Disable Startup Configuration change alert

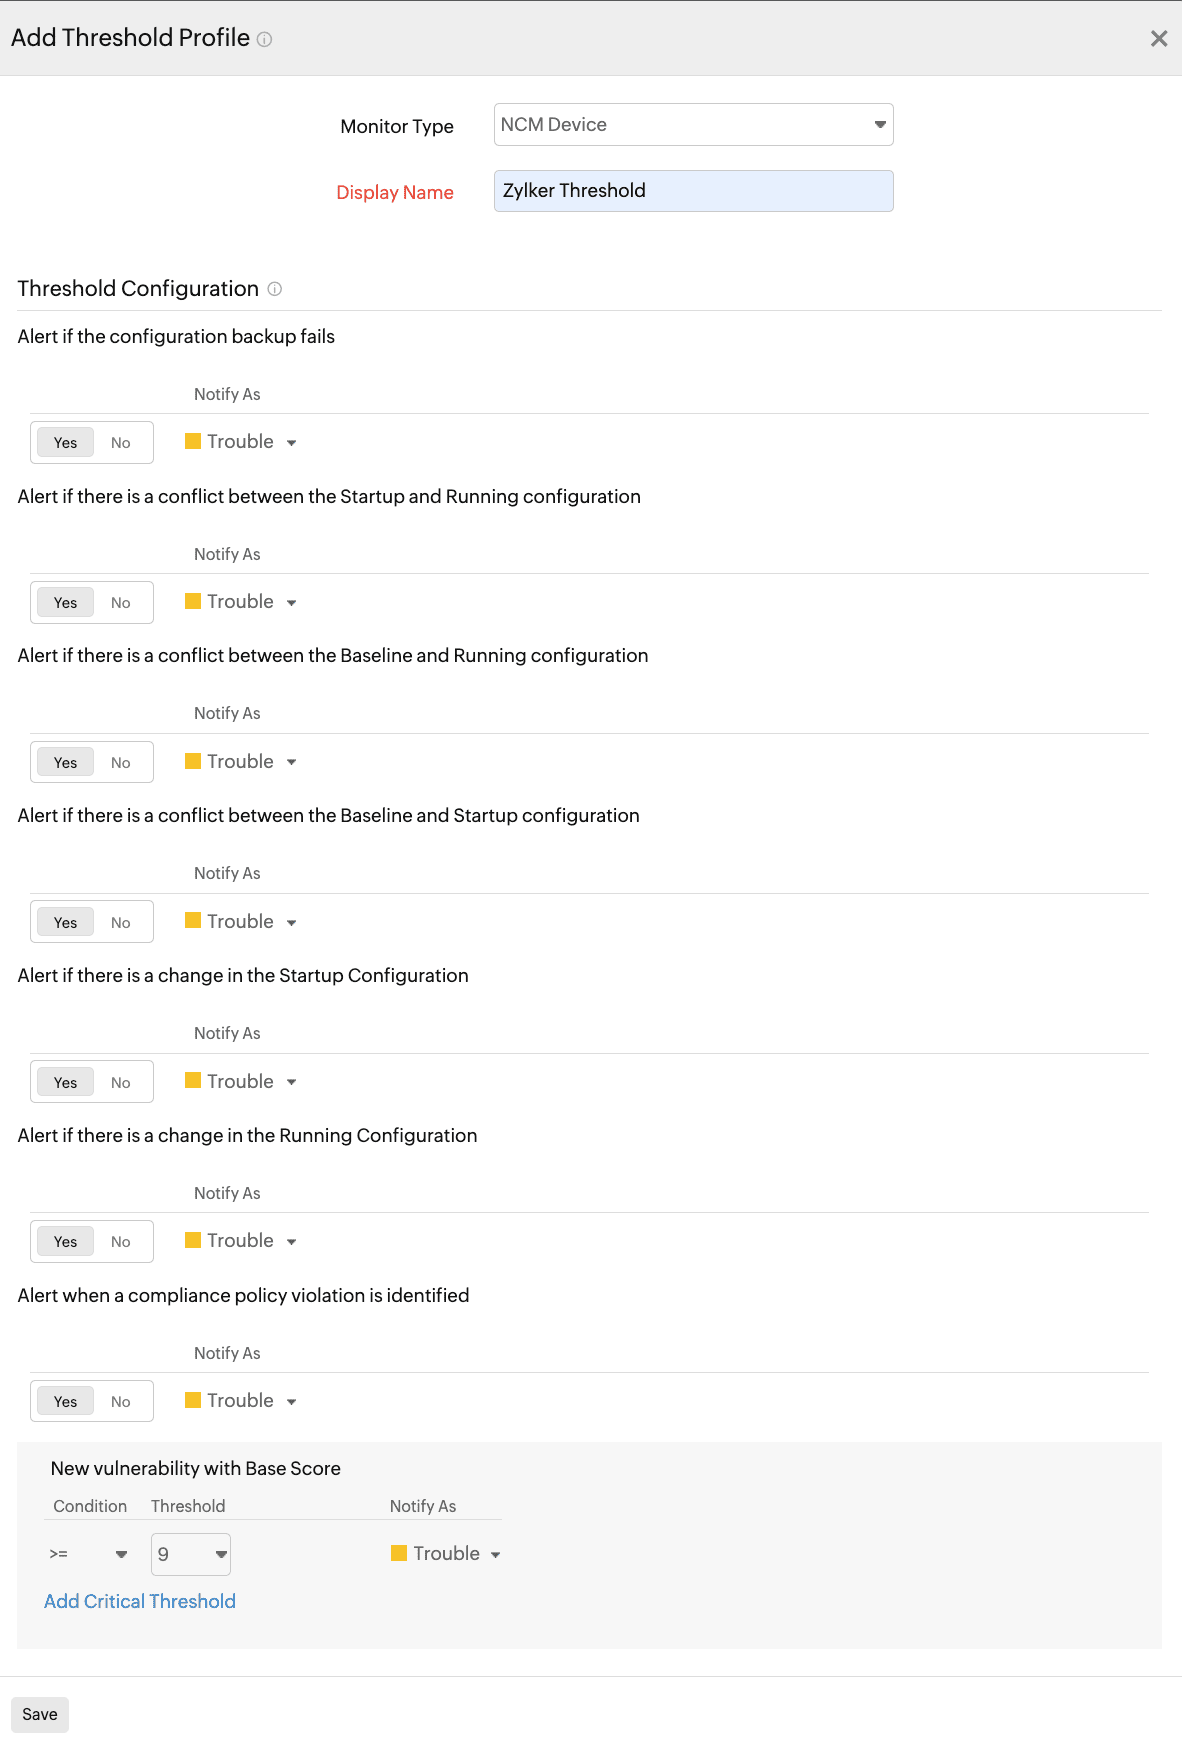pyautogui.click(x=120, y=1081)
